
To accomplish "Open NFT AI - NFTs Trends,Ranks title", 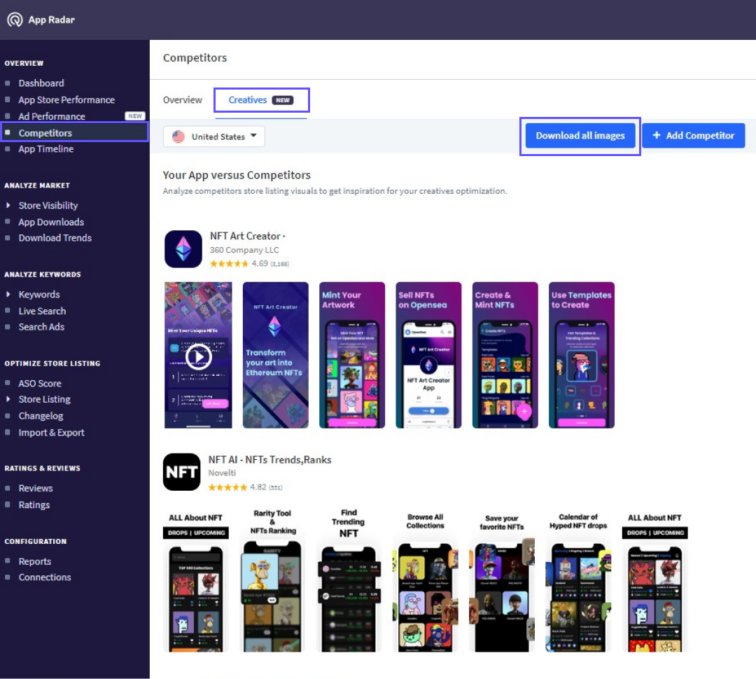I will click(x=270, y=460).
